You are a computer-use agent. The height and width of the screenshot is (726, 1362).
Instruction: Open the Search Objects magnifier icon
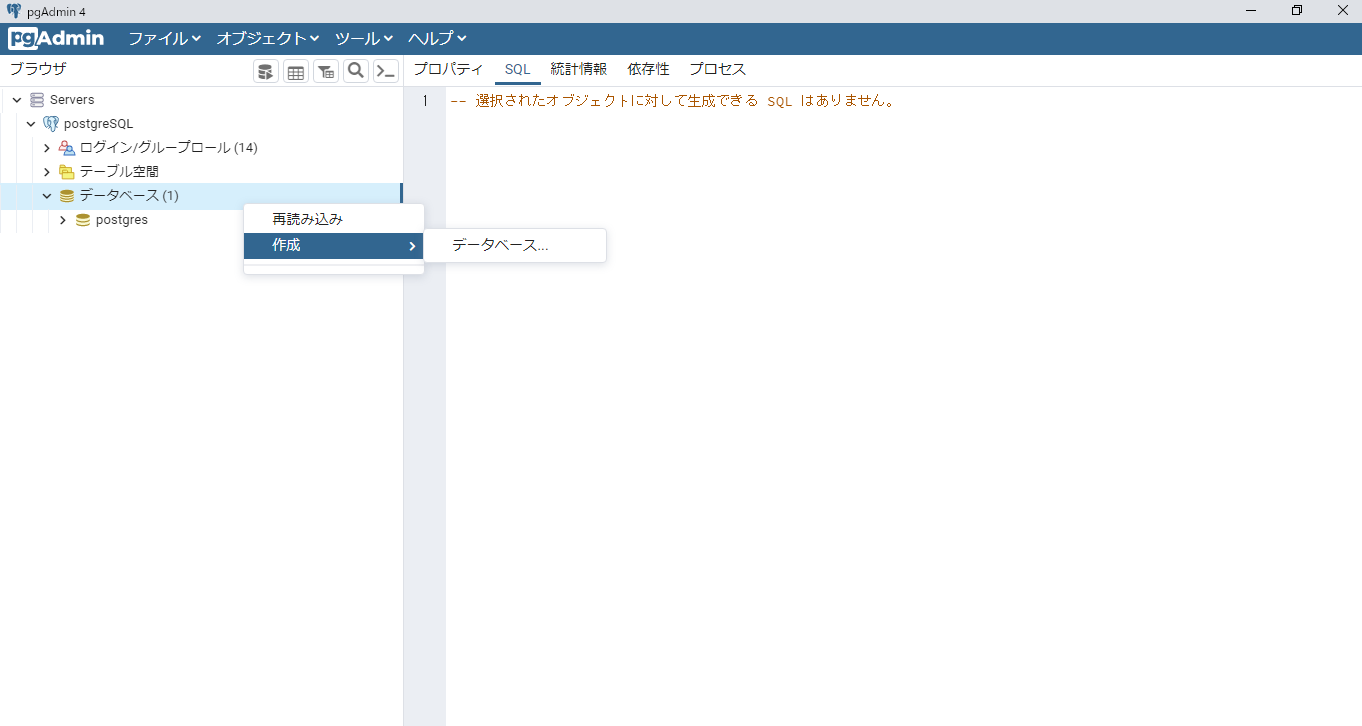click(x=356, y=71)
